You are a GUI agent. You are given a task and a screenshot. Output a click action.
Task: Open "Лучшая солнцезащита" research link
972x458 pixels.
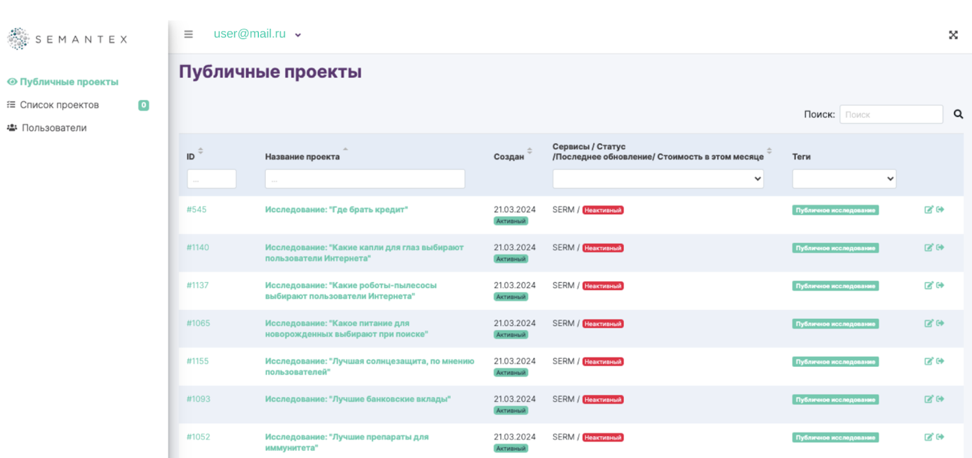click(370, 367)
